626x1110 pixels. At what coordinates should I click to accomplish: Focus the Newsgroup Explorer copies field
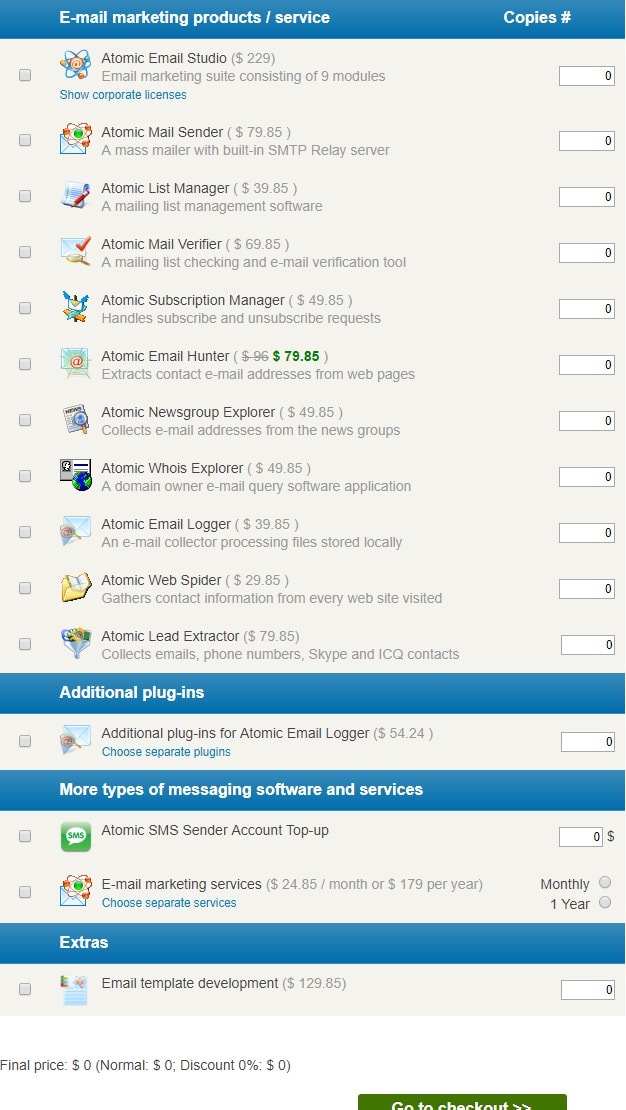586,420
